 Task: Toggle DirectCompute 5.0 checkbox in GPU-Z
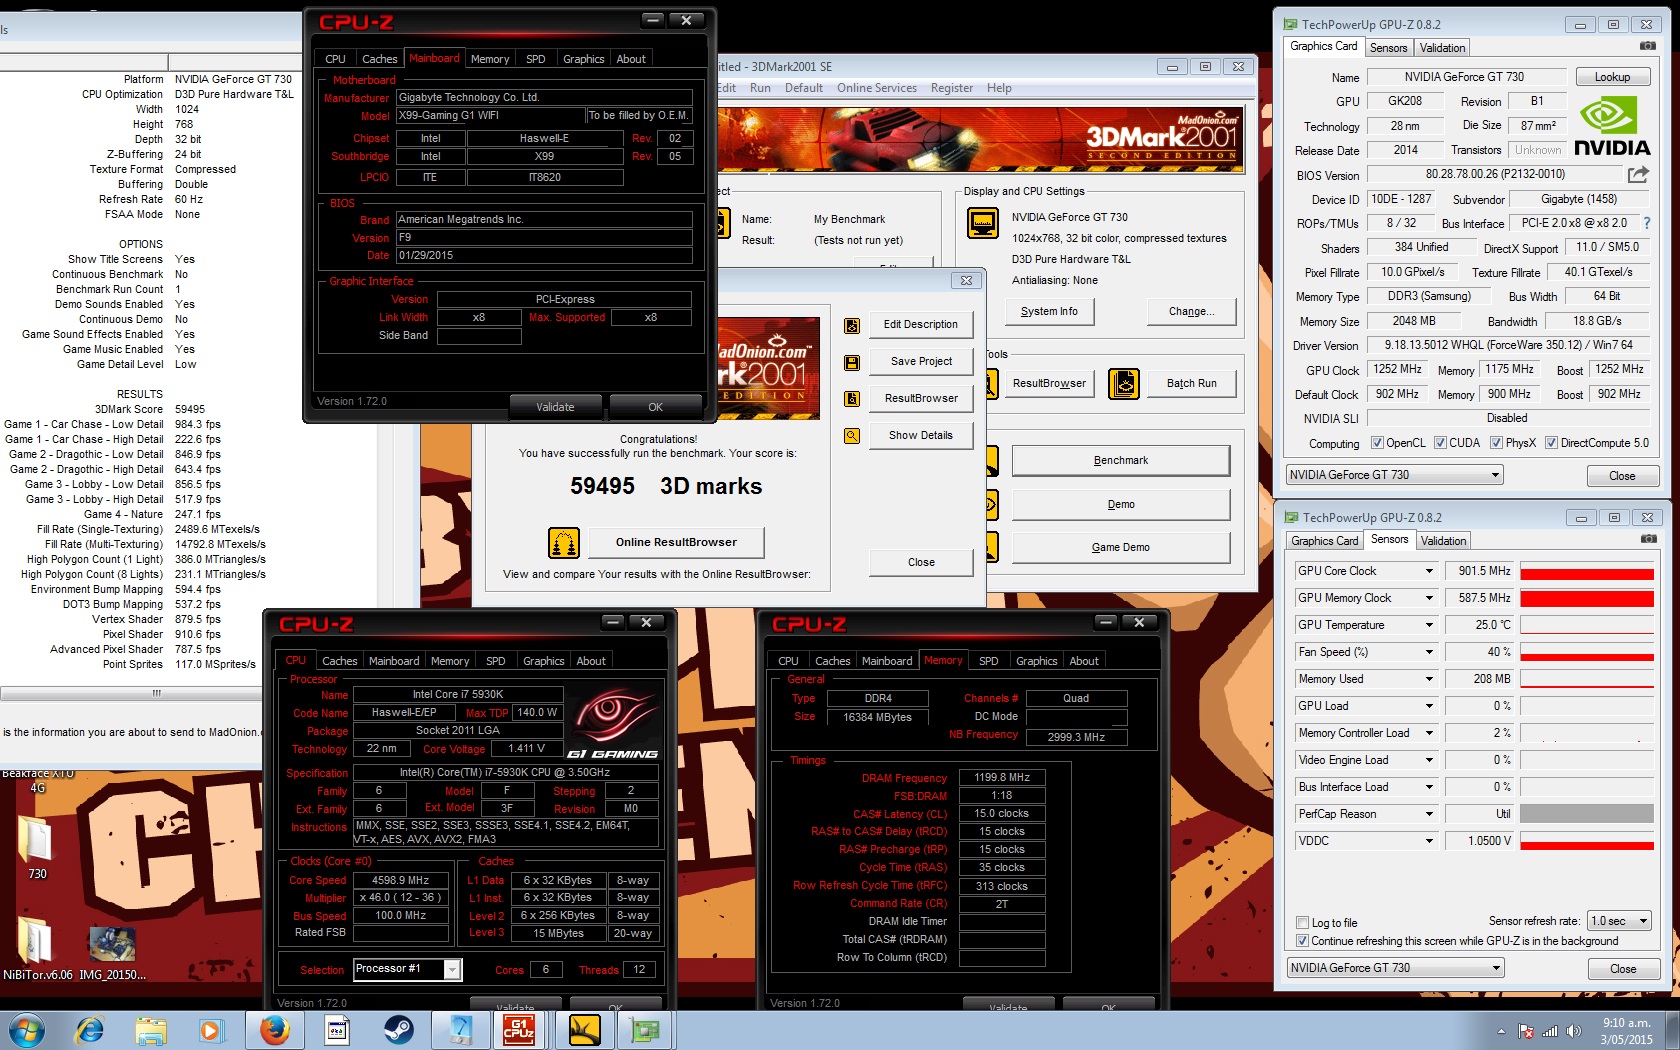pyautogui.click(x=1551, y=443)
